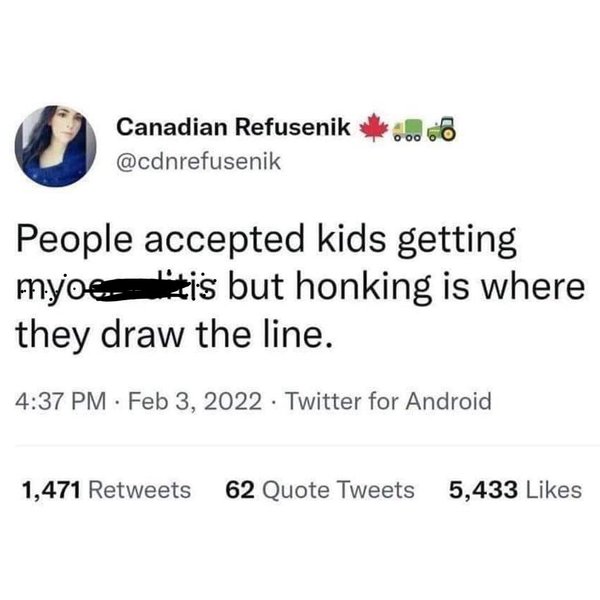Open the Canadian Refusenik display name
Viewport: 600px width, 600px height.
click(x=233, y=129)
